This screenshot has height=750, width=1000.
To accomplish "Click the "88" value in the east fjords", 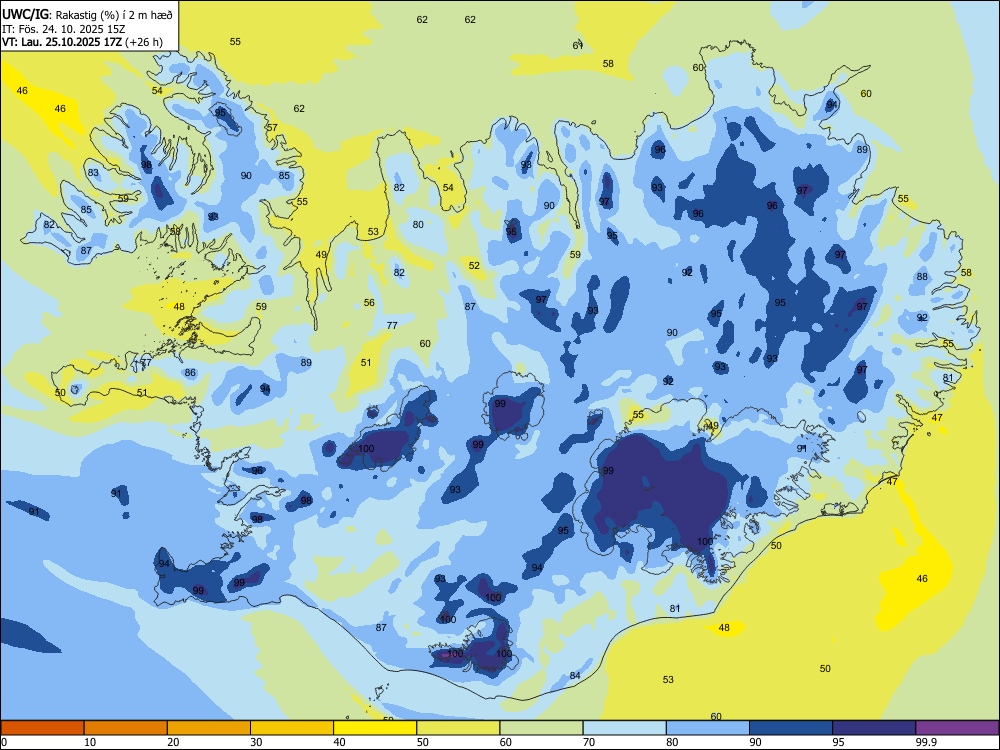I will [x=922, y=276].
